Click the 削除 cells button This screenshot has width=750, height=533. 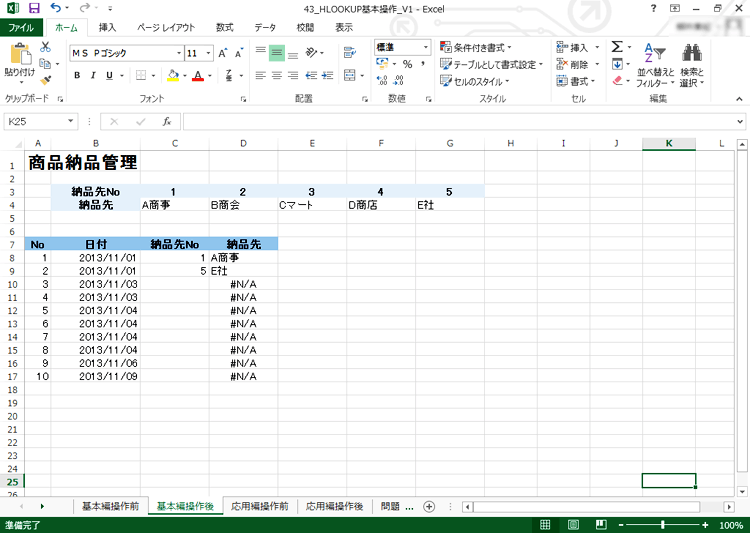(578, 64)
